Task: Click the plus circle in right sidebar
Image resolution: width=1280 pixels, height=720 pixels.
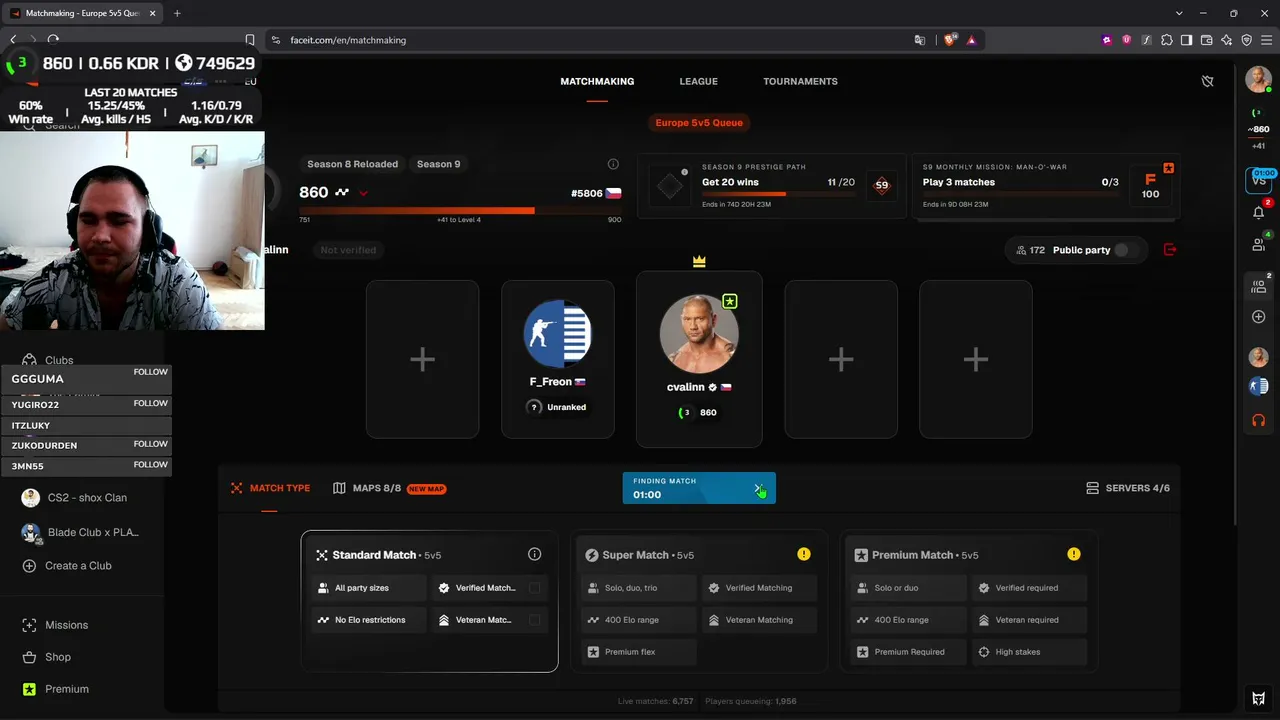Action: (x=1259, y=317)
